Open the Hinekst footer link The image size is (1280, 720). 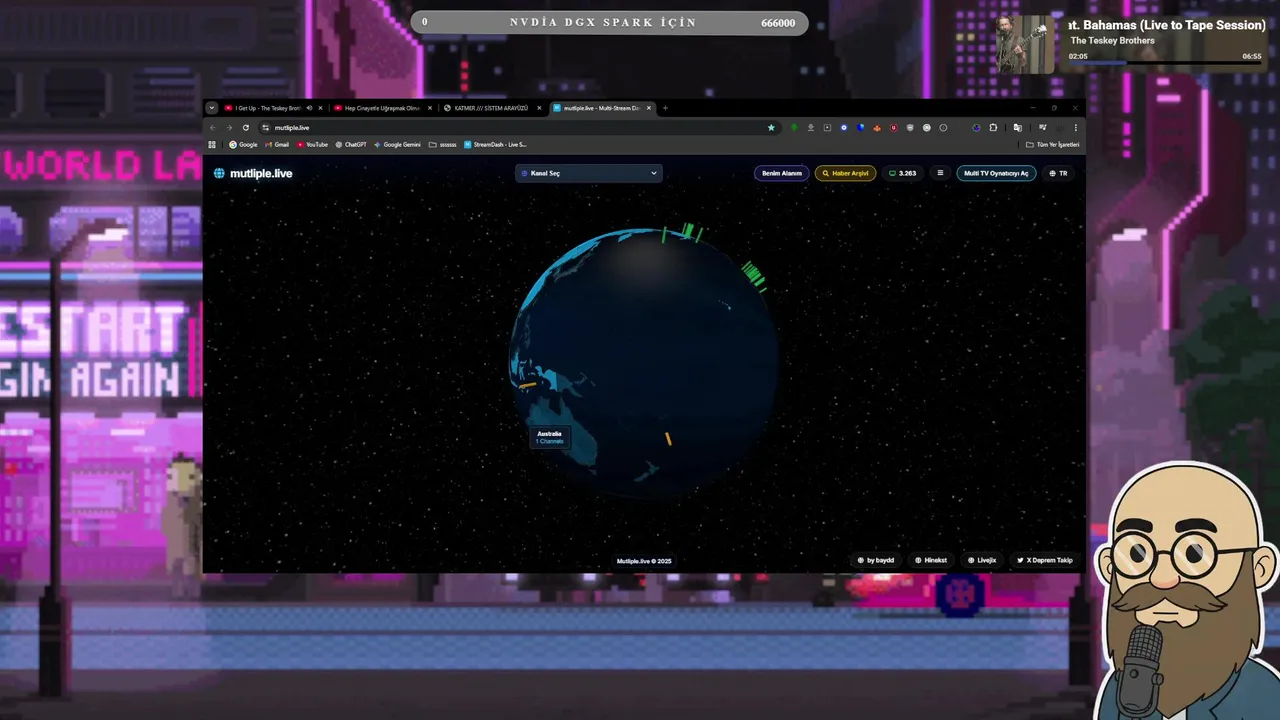pyautogui.click(x=931, y=560)
